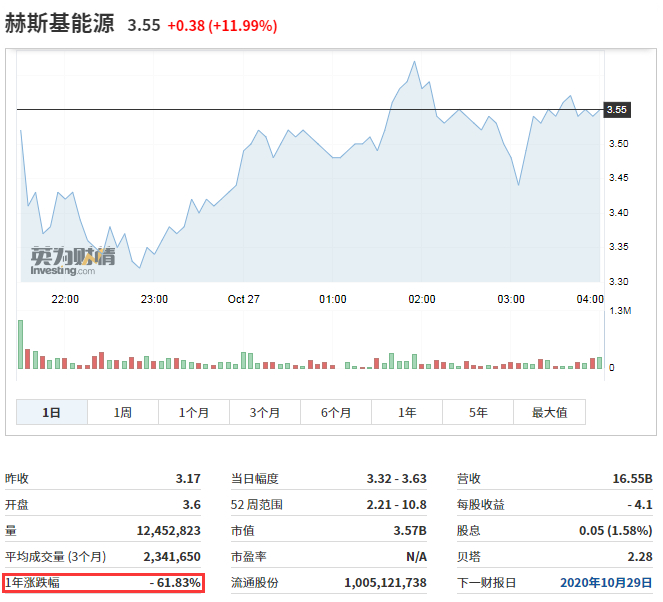Click the +0.38 (+11.99%) price change
Viewport: 663px width, 602px height.
[222, 25]
